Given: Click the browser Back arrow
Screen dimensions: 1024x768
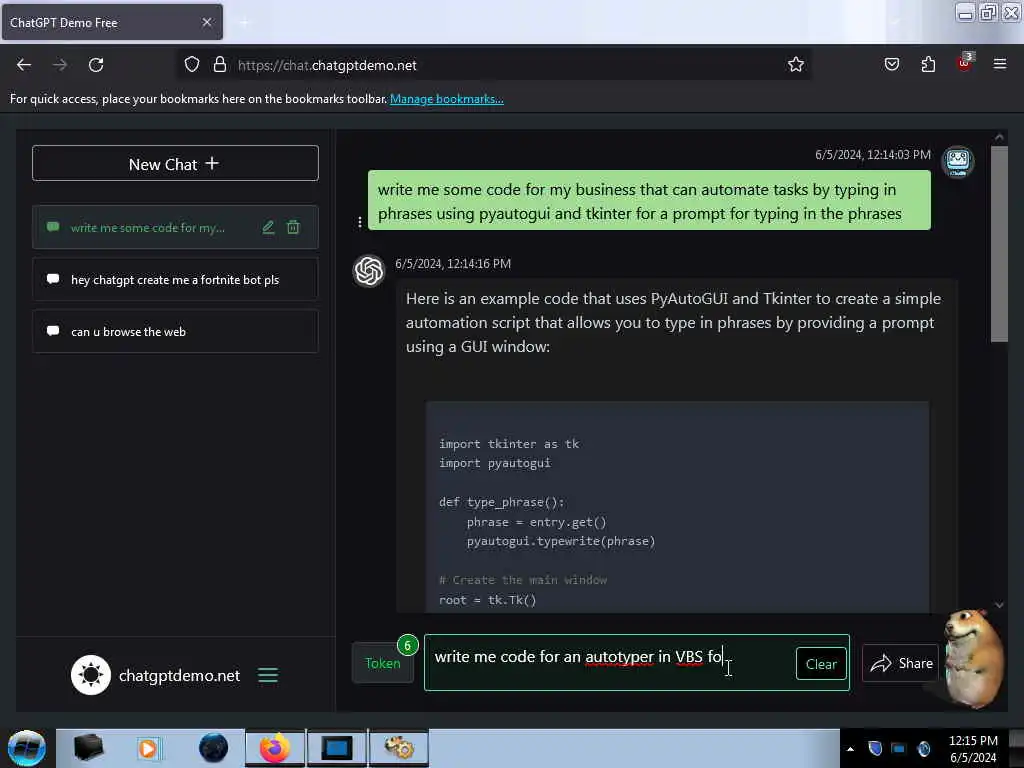Looking at the screenshot, I should pyautogui.click(x=24, y=65).
